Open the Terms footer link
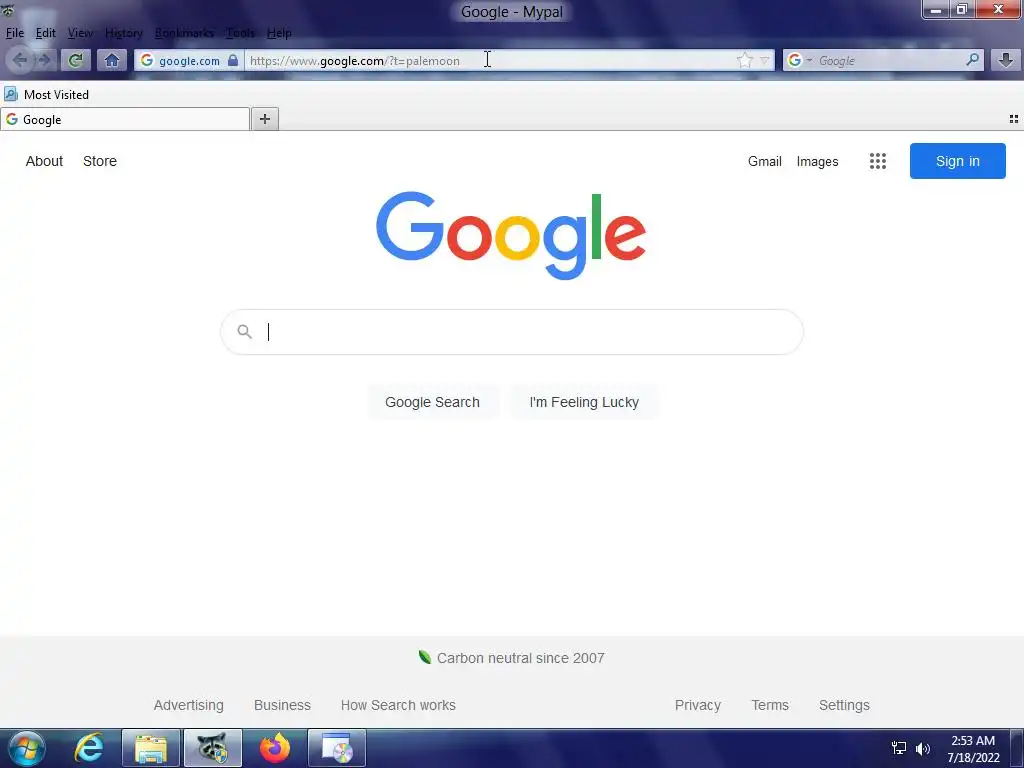The height and width of the screenshot is (768, 1024). pos(770,705)
